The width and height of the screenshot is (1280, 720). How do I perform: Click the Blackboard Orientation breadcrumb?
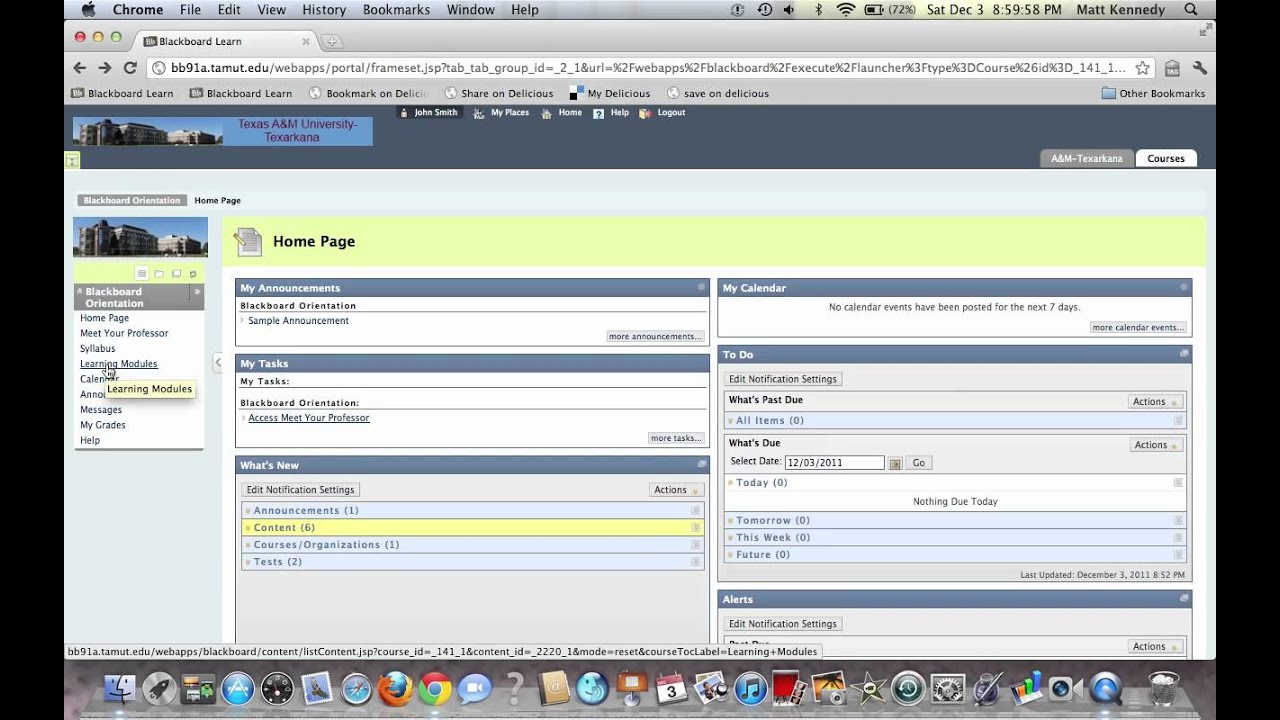click(x=132, y=200)
